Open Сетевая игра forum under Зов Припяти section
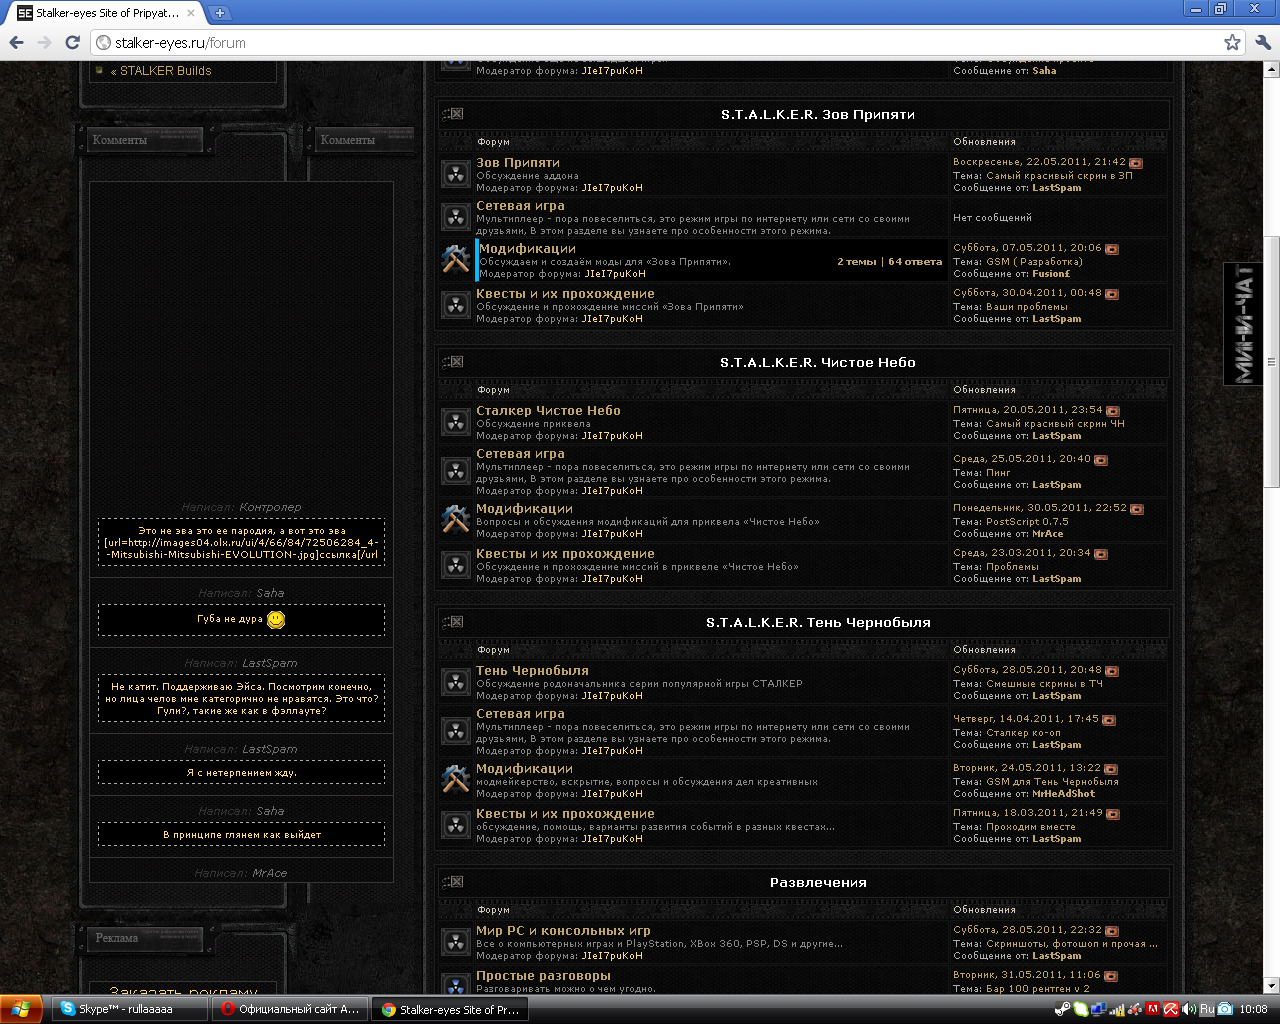This screenshot has width=1280, height=1024. point(520,206)
